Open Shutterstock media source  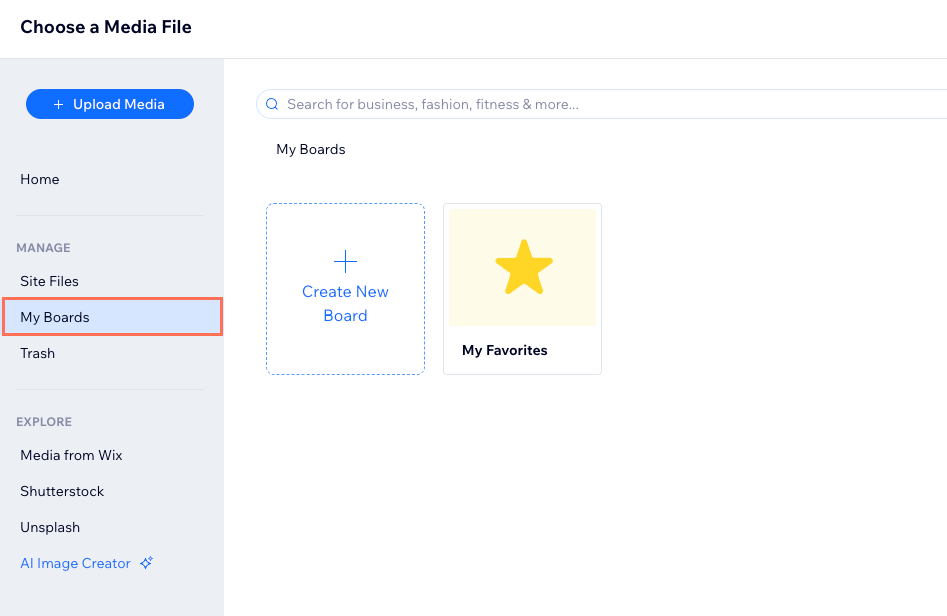point(62,492)
